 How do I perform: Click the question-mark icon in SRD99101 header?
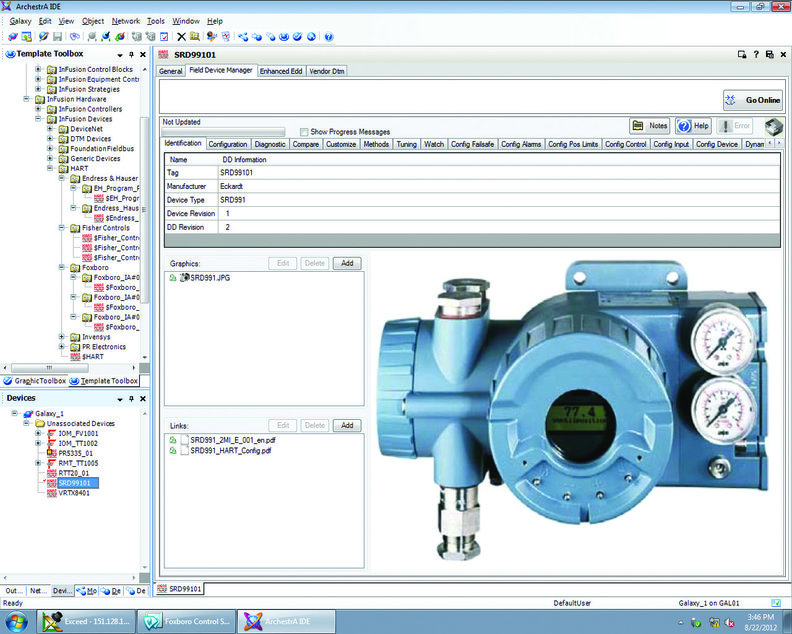[756, 54]
